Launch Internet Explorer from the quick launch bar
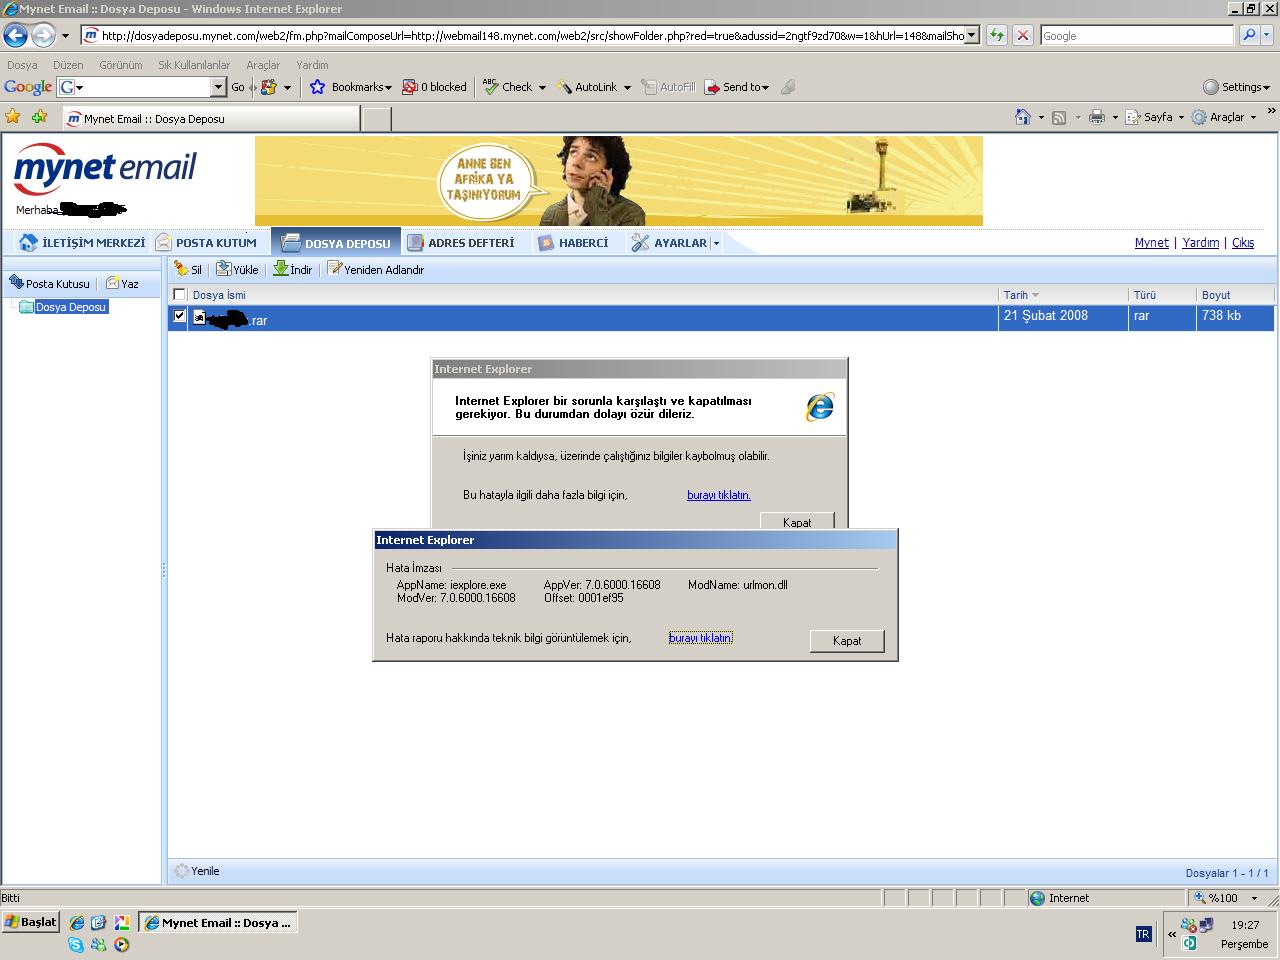 tap(77, 923)
